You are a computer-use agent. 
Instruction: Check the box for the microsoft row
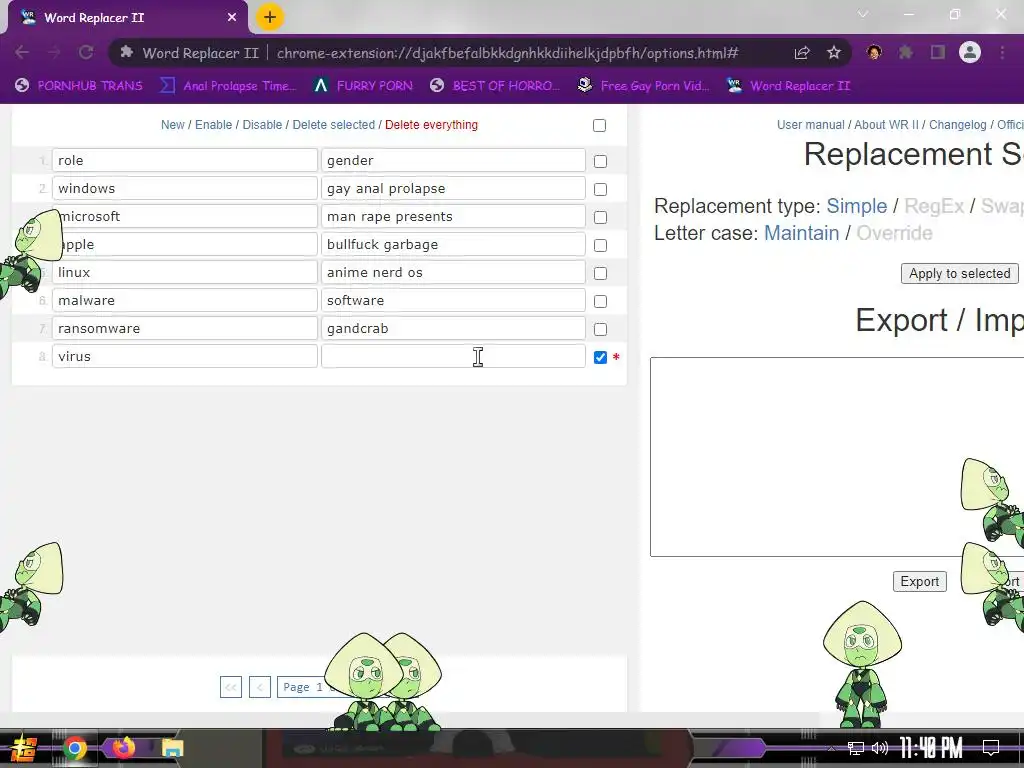[600, 217]
